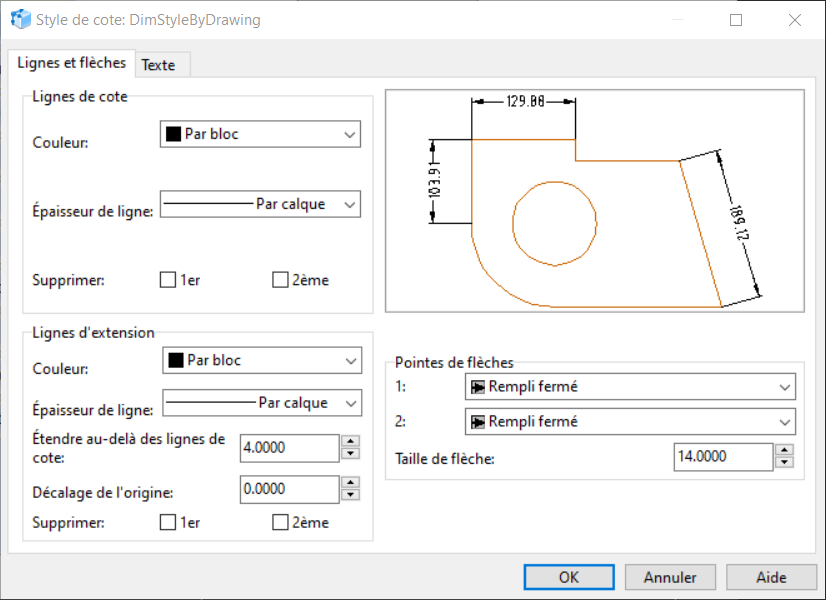Select the Lignes et flèches tab
Screen dimensions: 826x600
(72, 63)
